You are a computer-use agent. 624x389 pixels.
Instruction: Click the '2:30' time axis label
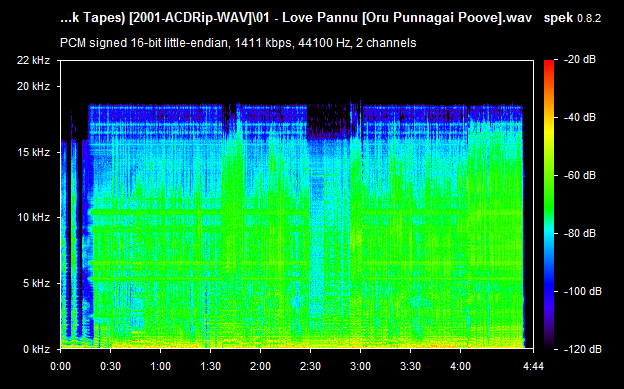pyautogui.click(x=310, y=366)
